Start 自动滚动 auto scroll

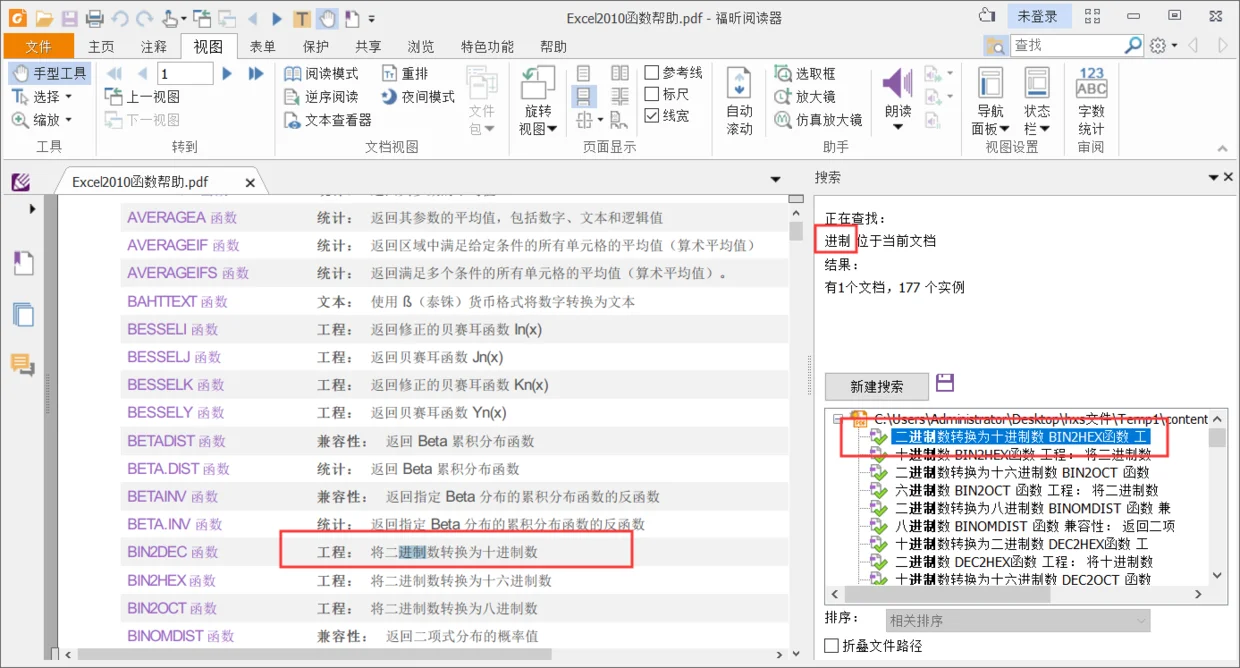tap(739, 101)
